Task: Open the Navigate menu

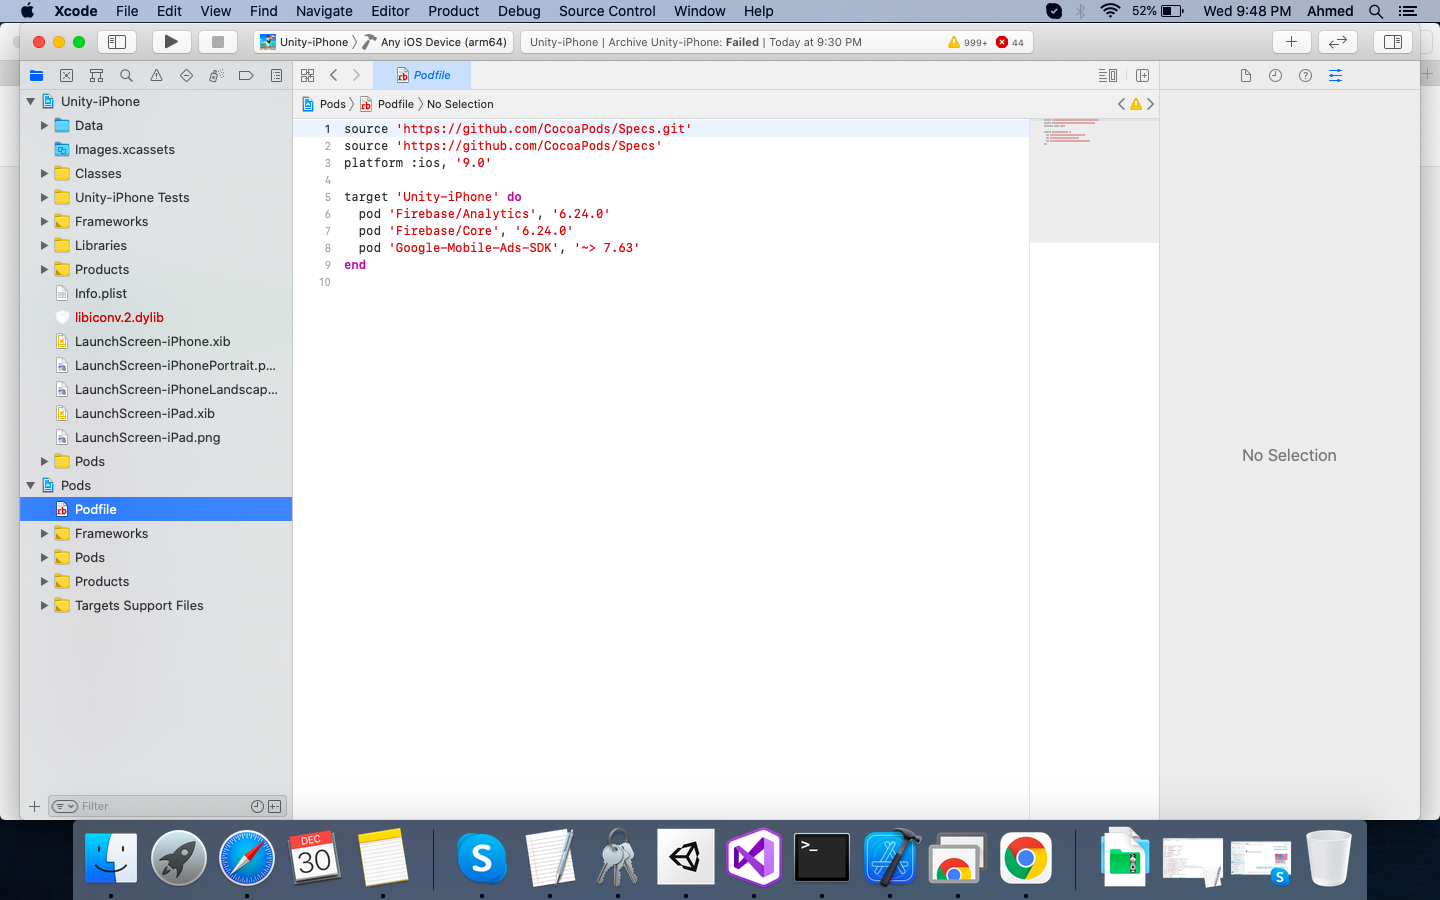Action: click(x=324, y=11)
